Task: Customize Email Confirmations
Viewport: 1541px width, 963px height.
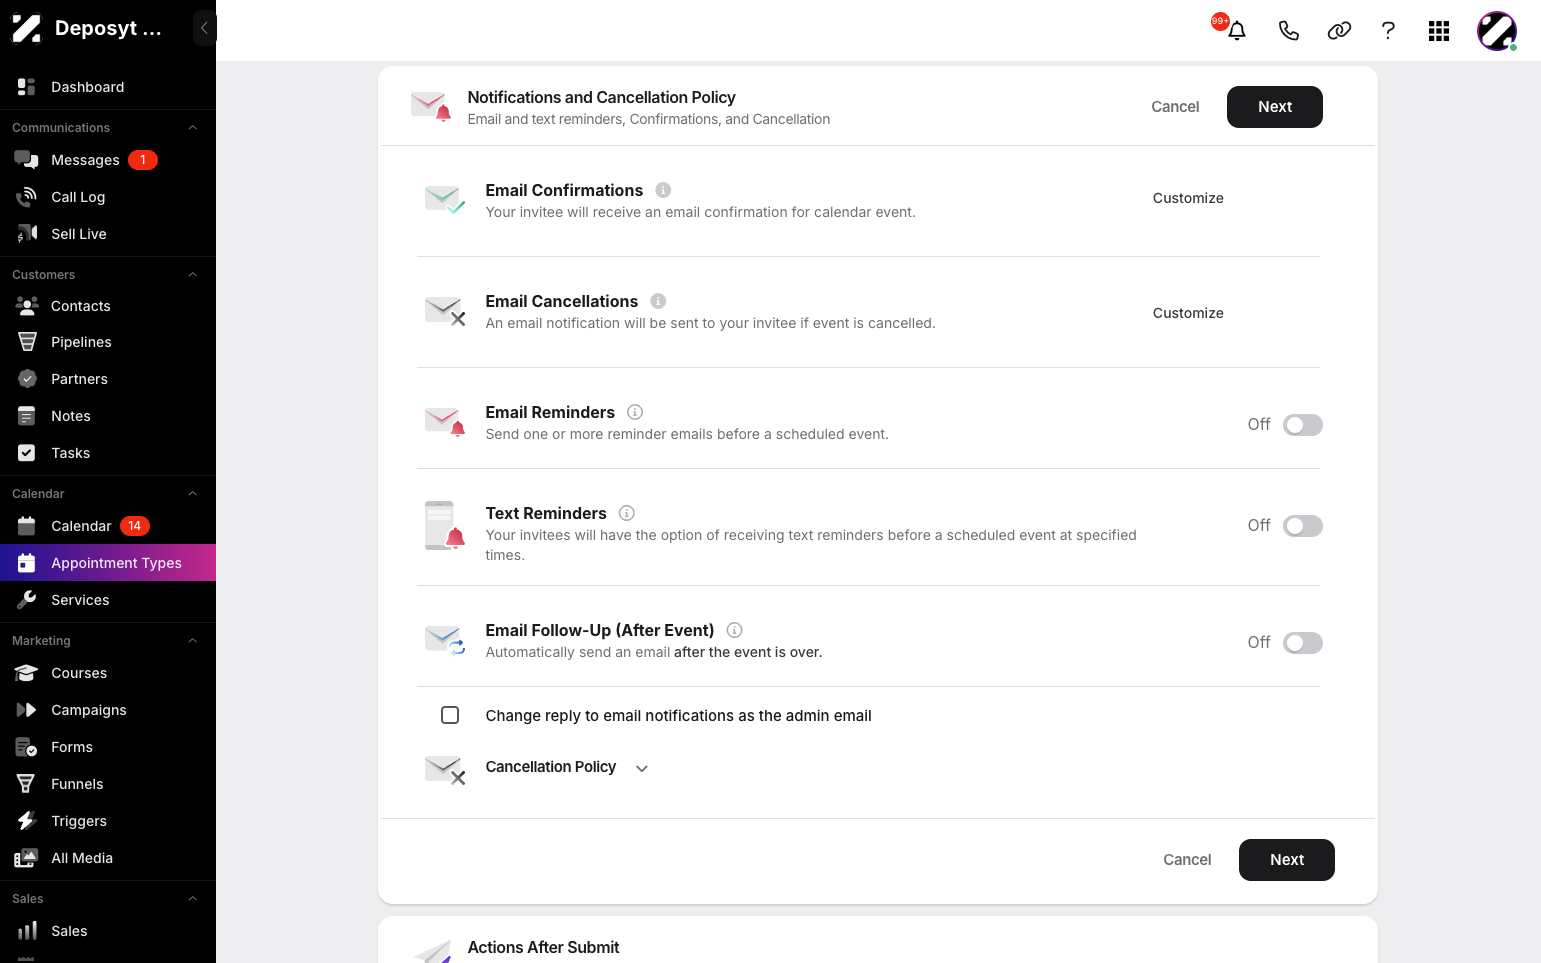Action: tap(1188, 198)
